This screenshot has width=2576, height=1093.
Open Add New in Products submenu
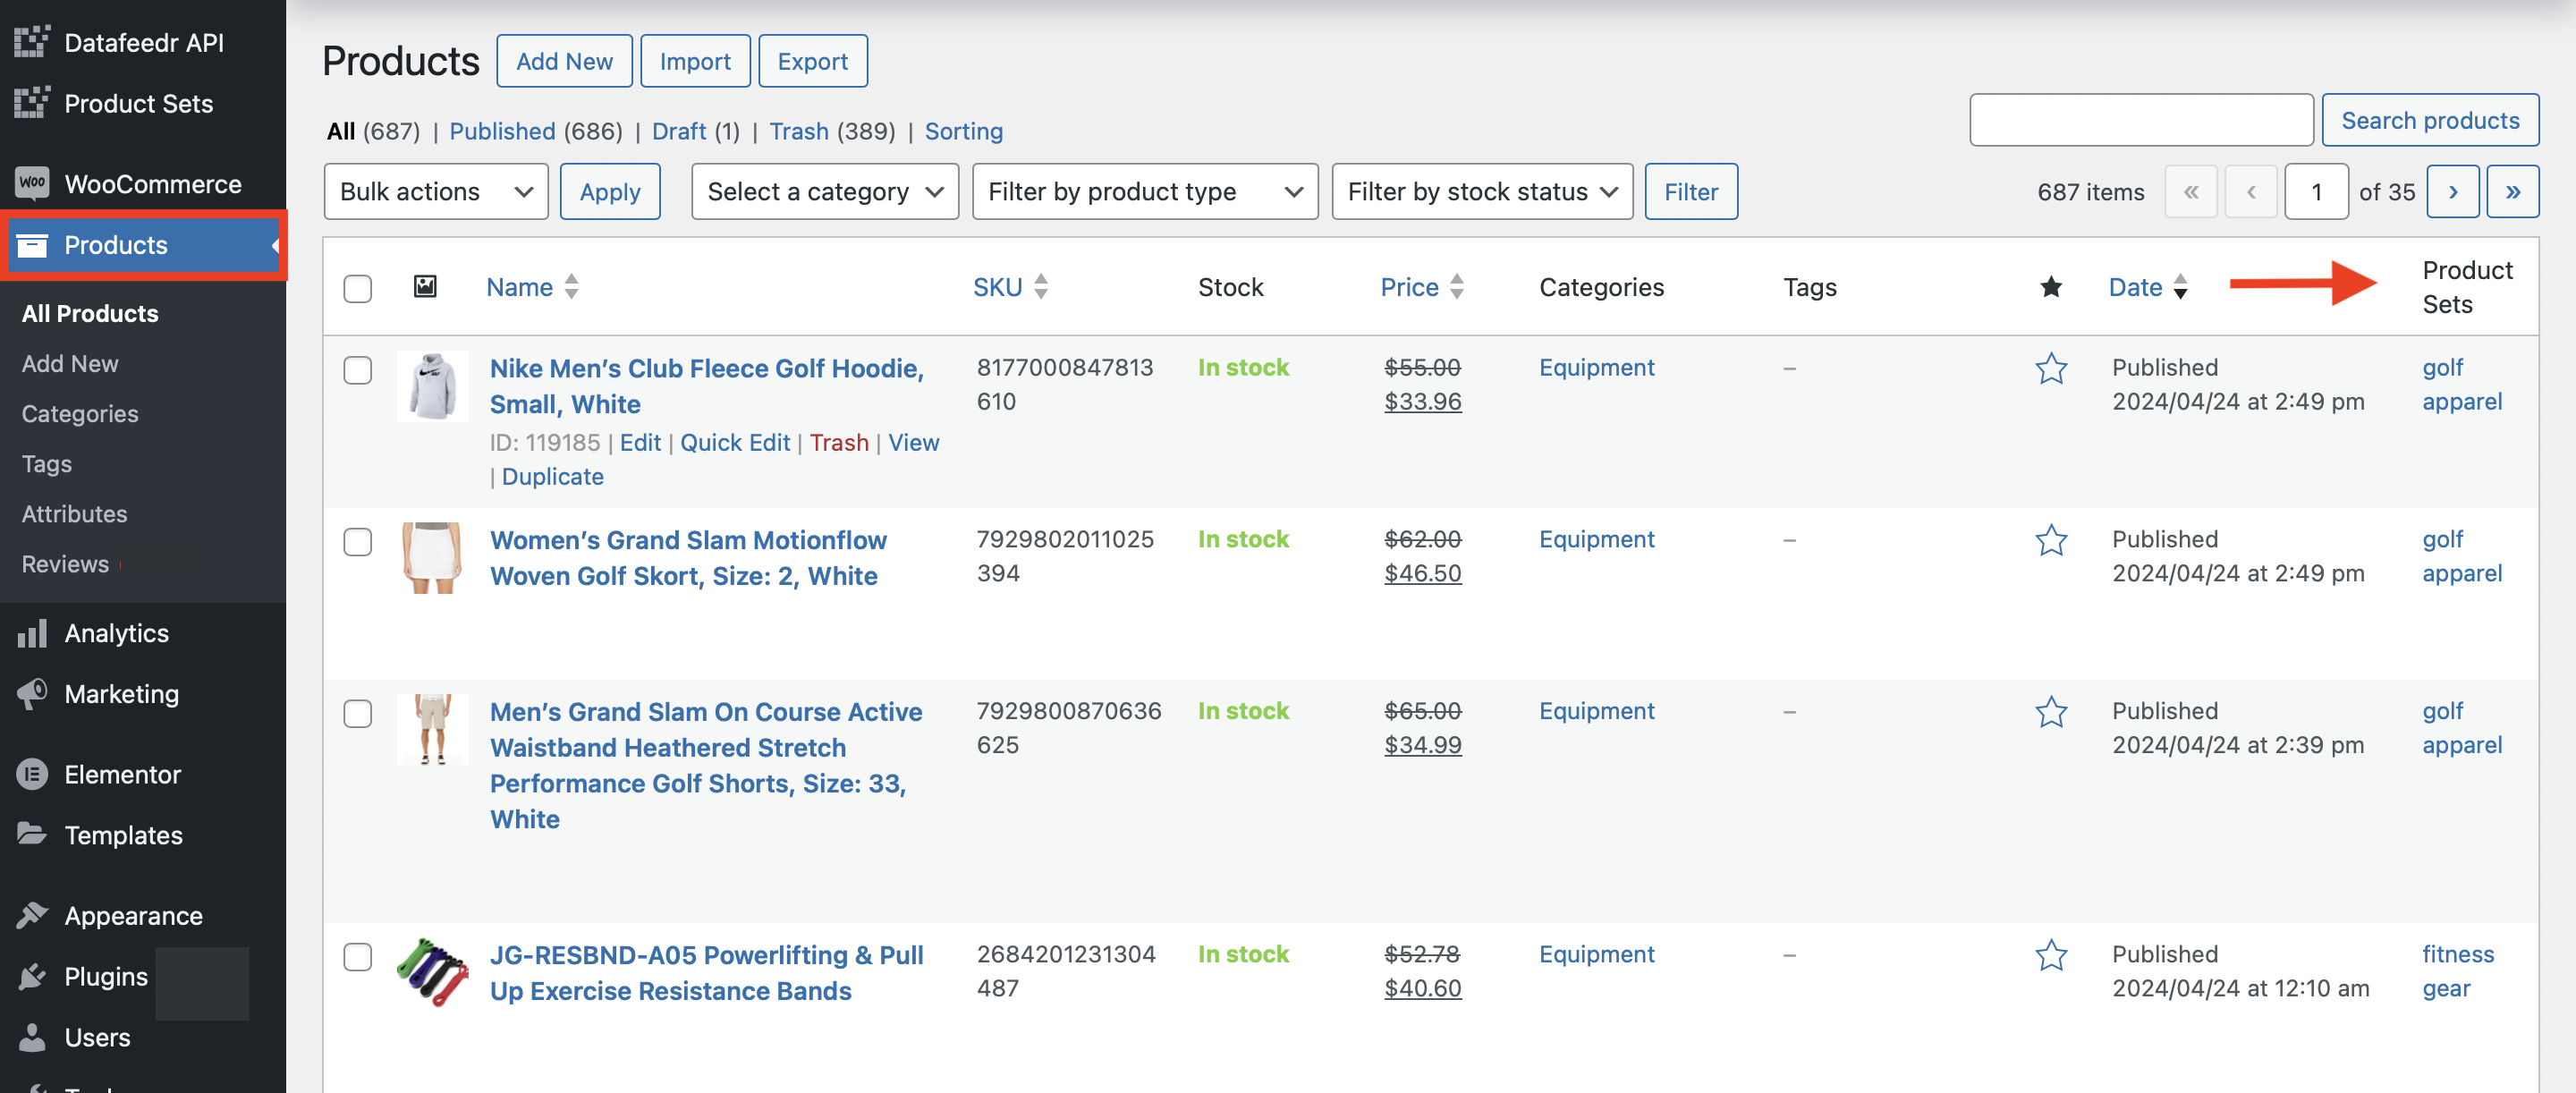[70, 363]
